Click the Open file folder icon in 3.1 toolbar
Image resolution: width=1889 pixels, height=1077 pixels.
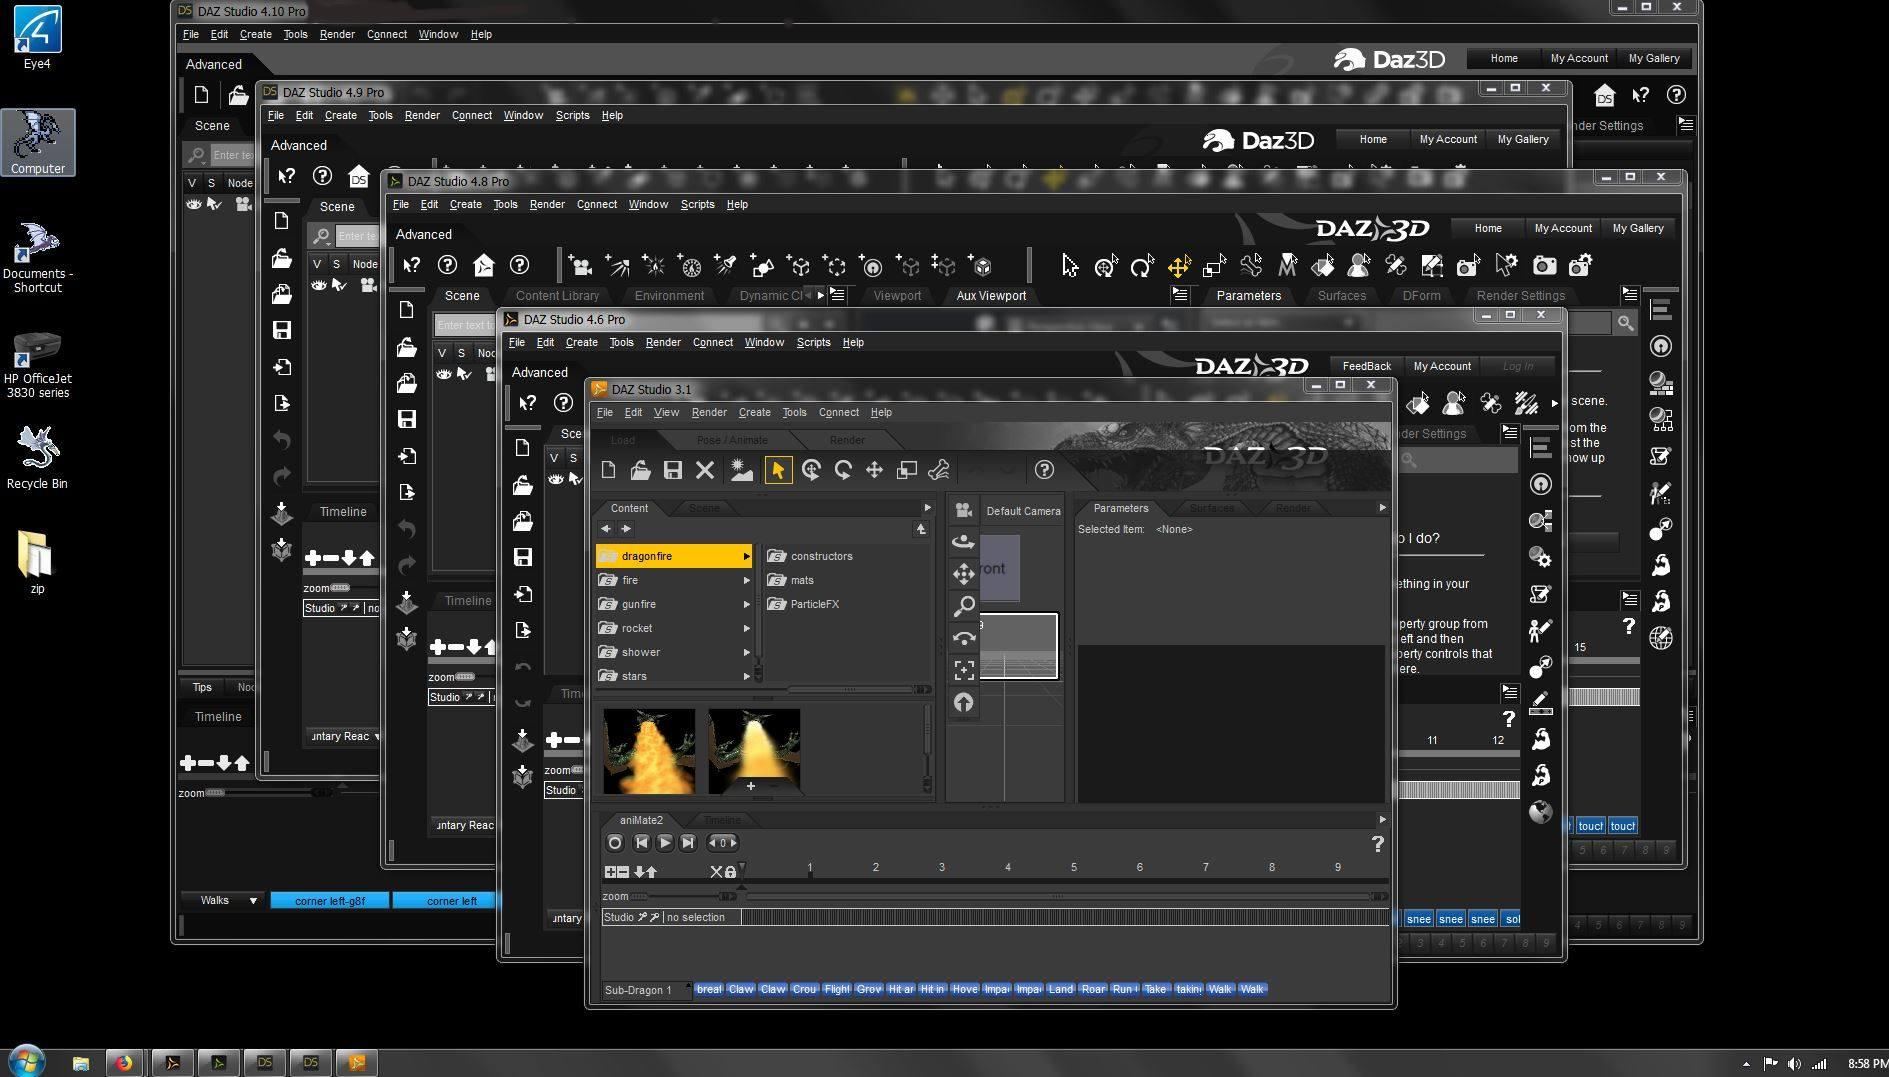point(640,470)
